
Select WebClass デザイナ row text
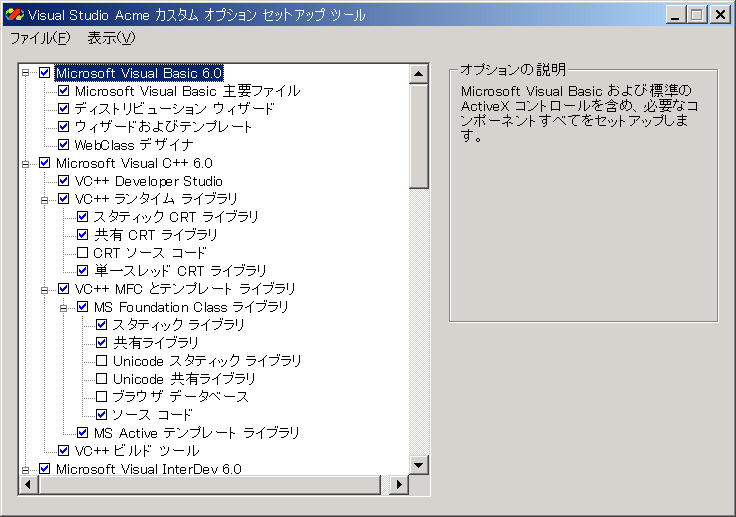pyautogui.click(x=134, y=145)
